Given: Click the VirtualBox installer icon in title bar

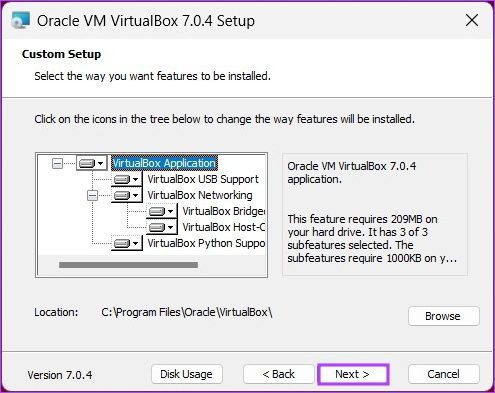Looking at the screenshot, I should point(21,20).
